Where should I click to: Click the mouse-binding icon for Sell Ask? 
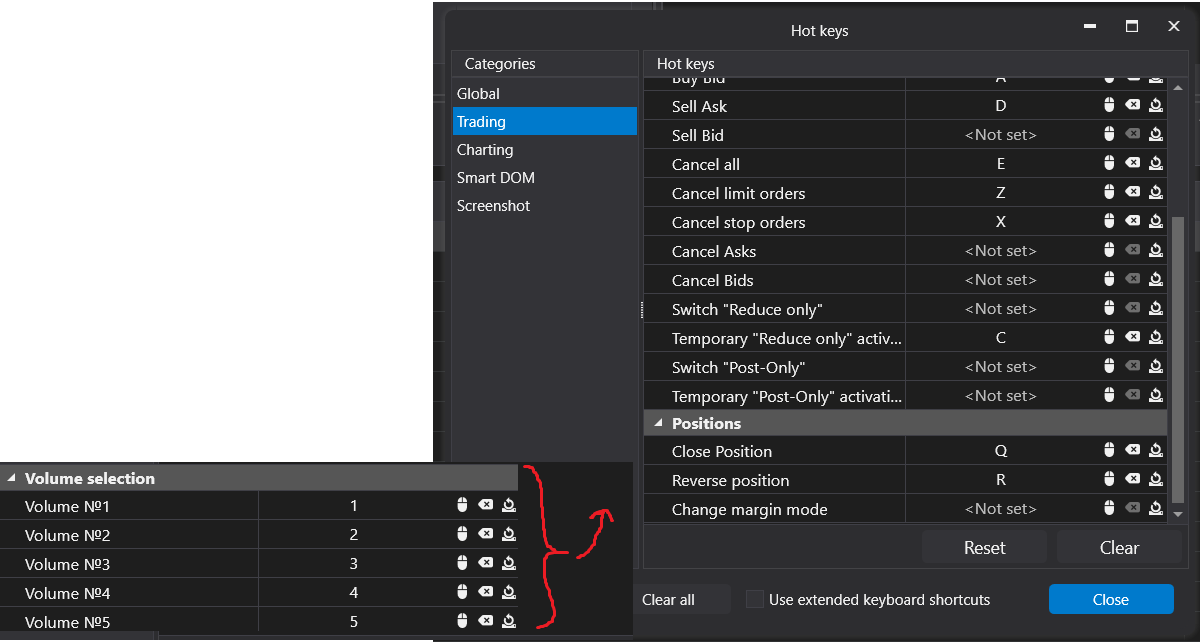1109,105
